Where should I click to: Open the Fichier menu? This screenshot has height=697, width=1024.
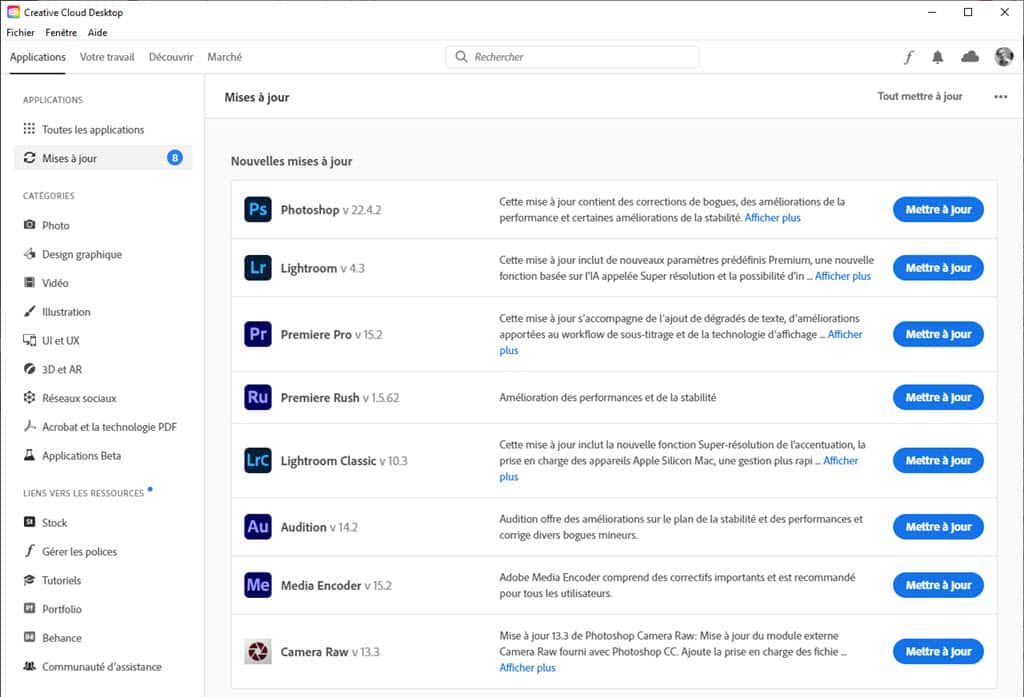click(20, 33)
